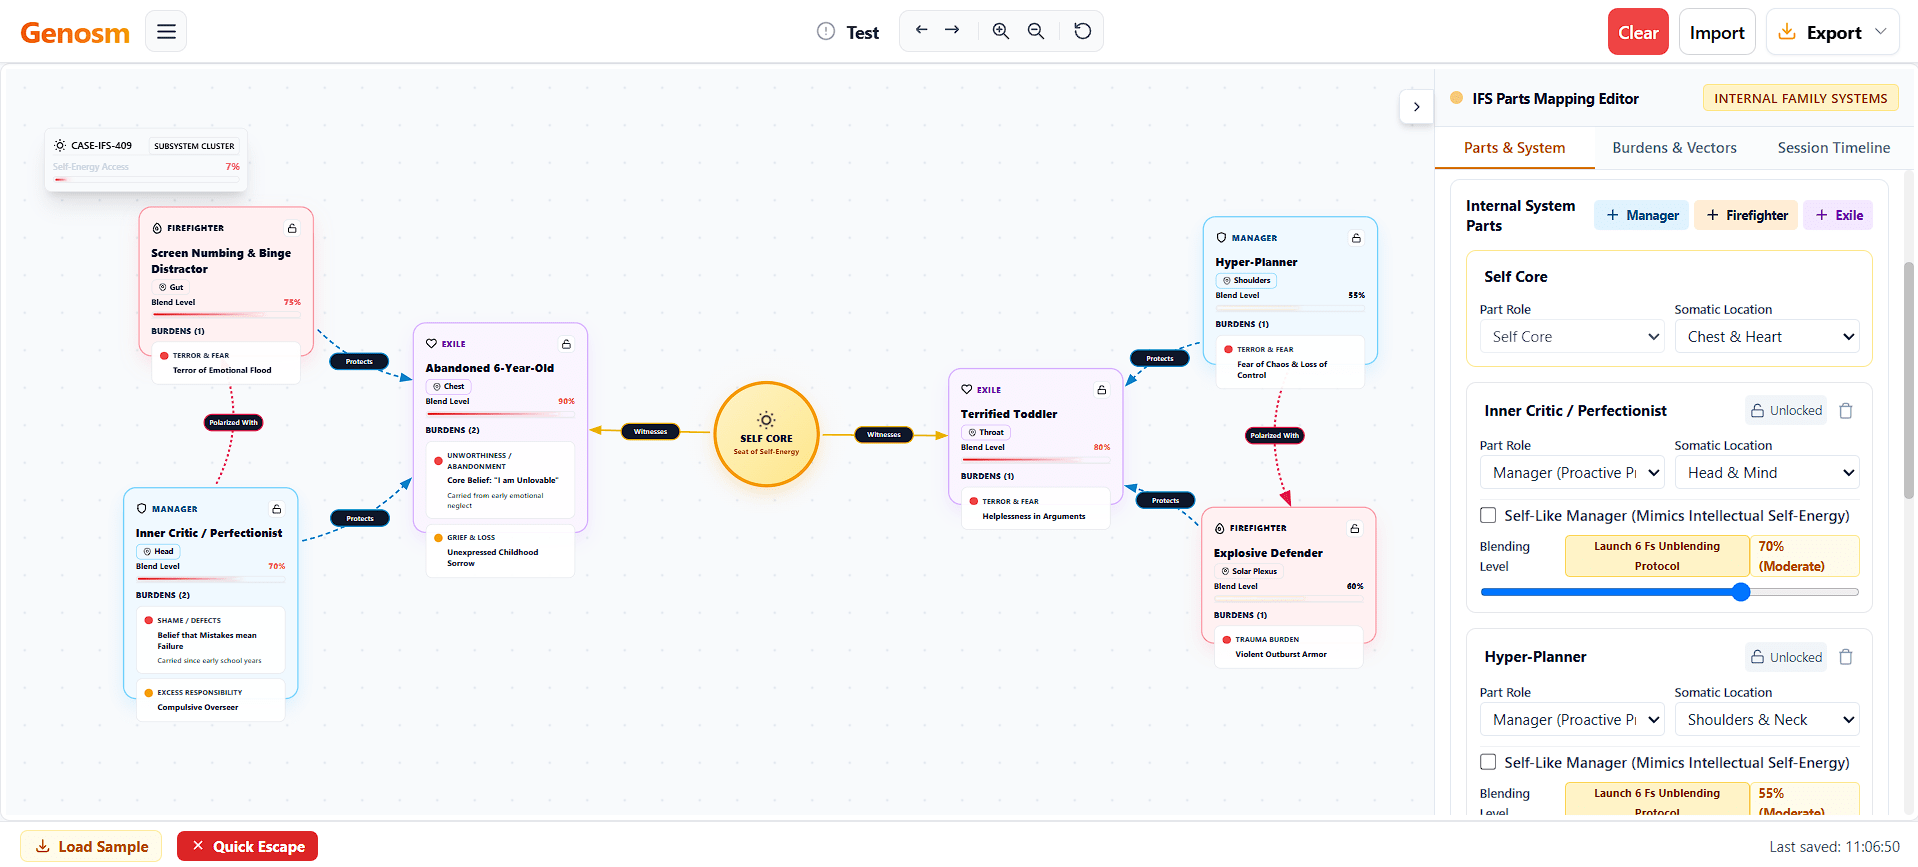Click the info icon beside Test
The image size is (1918, 867).
826,31
